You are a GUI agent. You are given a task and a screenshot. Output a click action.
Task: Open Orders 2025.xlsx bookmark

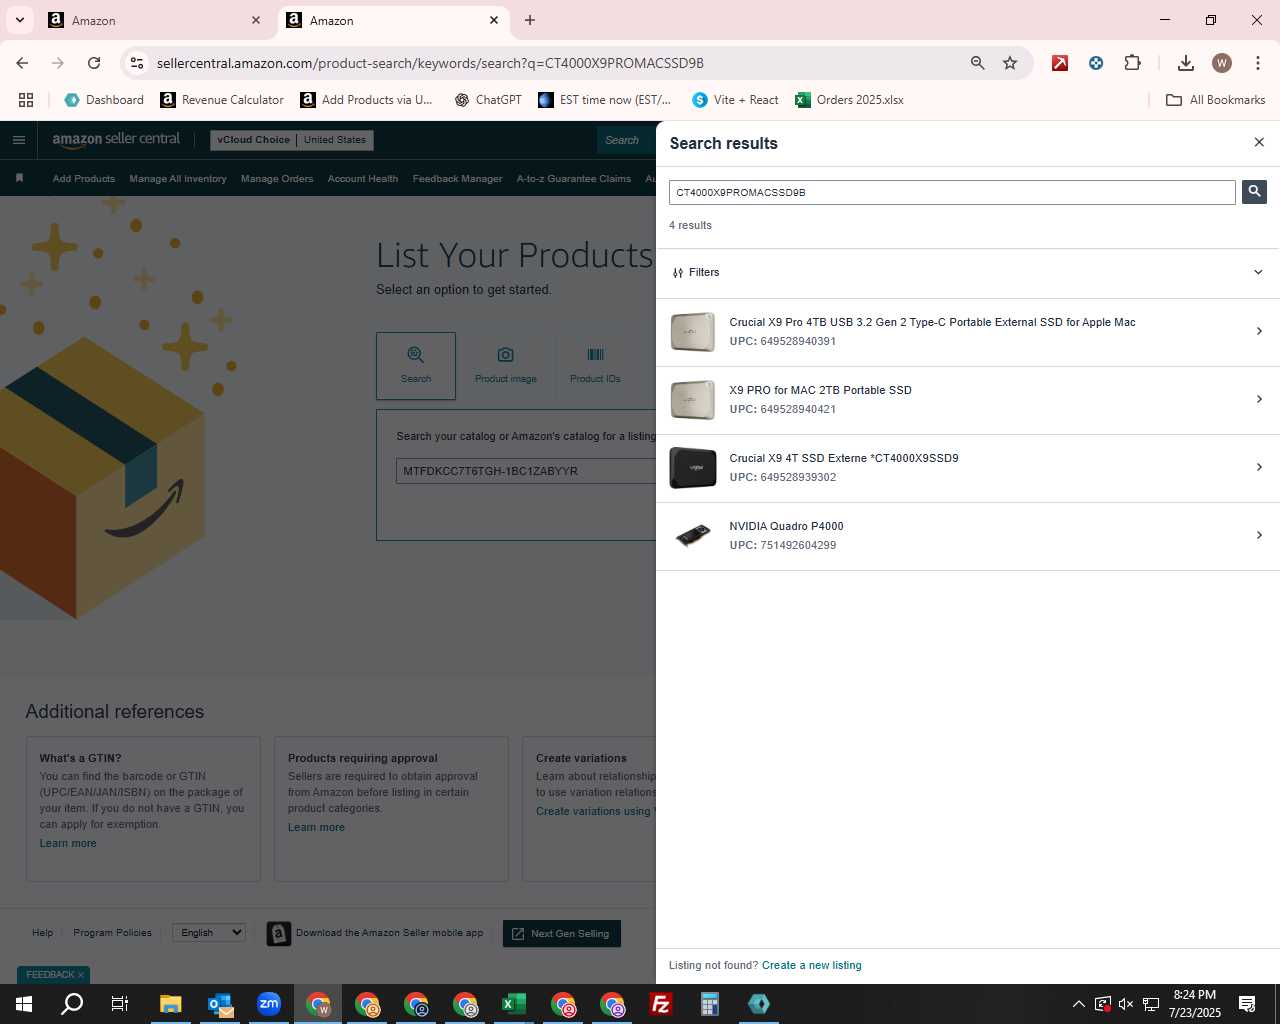click(x=849, y=100)
